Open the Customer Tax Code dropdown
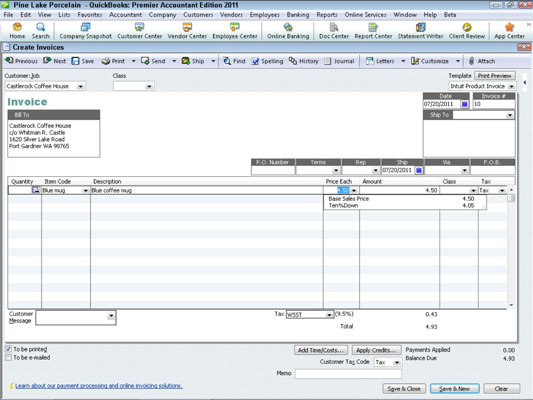Image resolution: width=533 pixels, height=400 pixels. point(397,363)
